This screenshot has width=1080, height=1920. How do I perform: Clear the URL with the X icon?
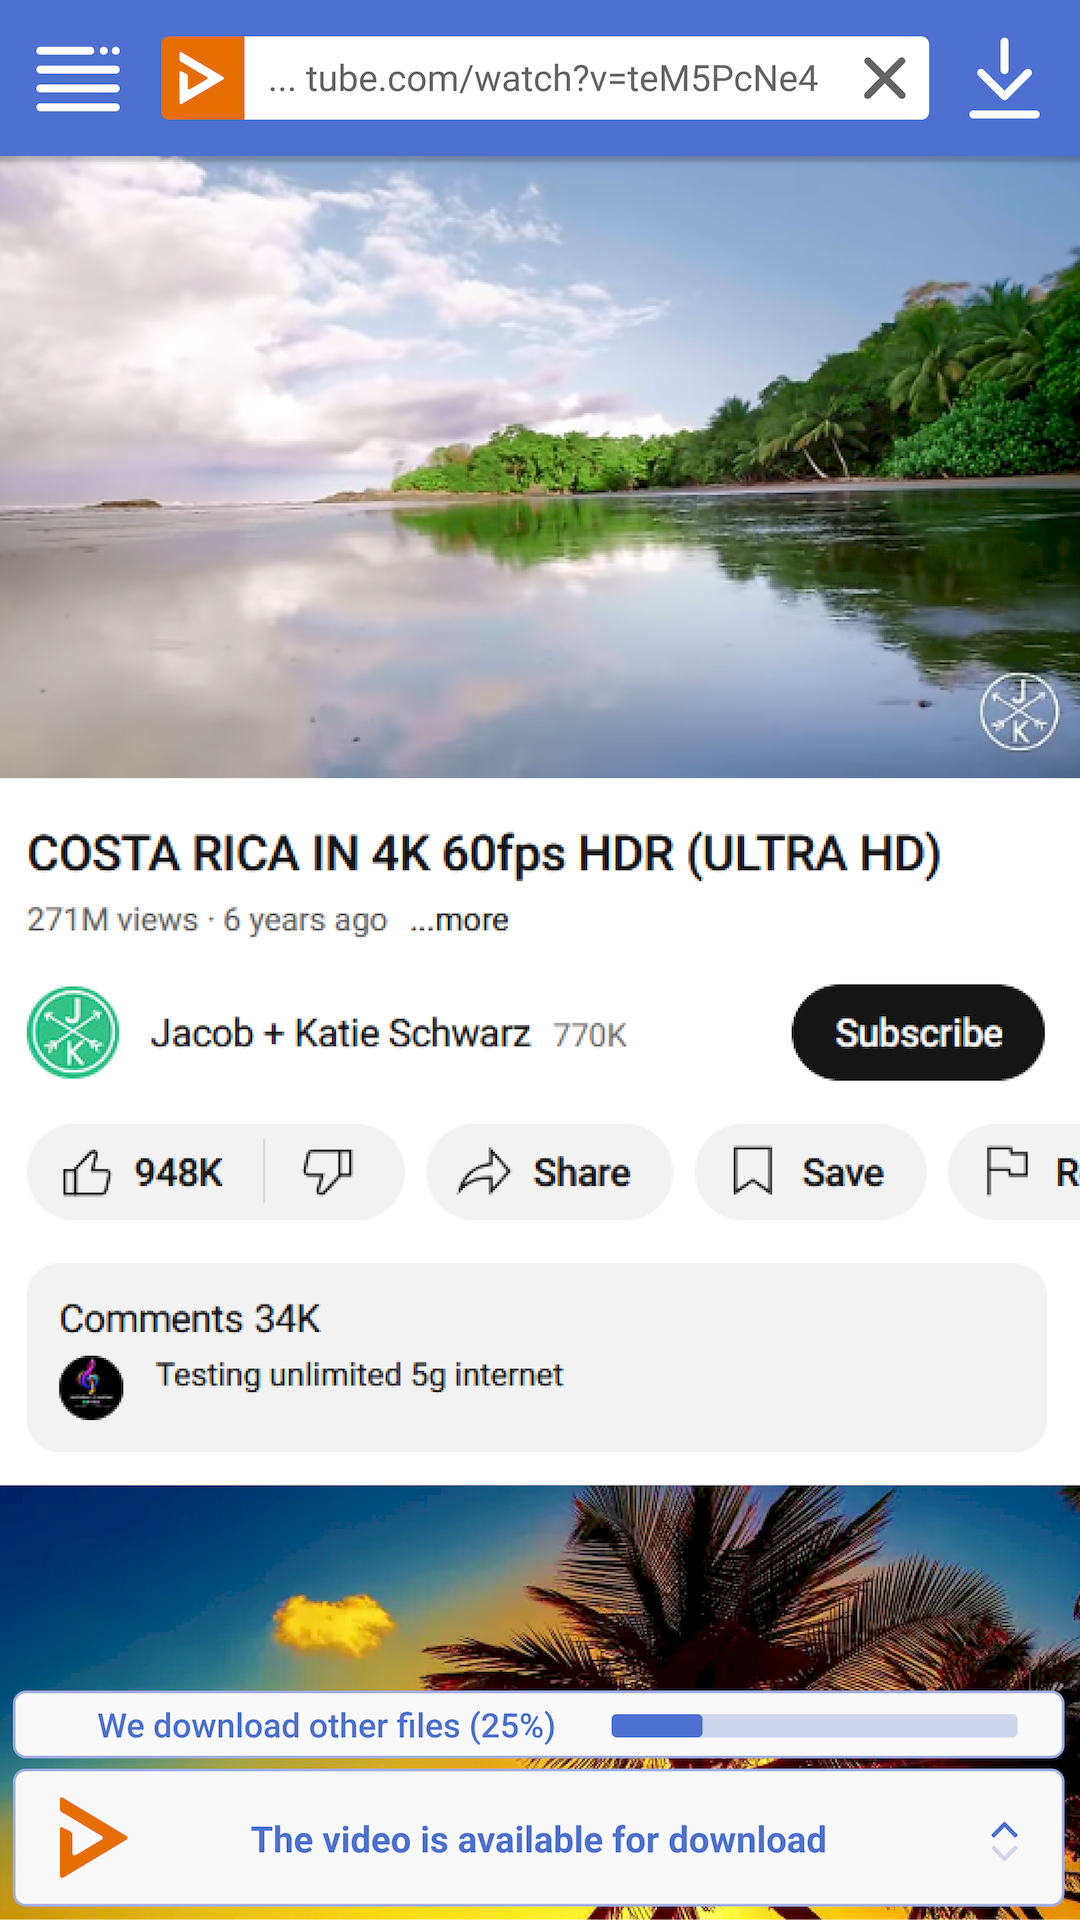pyautogui.click(x=884, y=78)
